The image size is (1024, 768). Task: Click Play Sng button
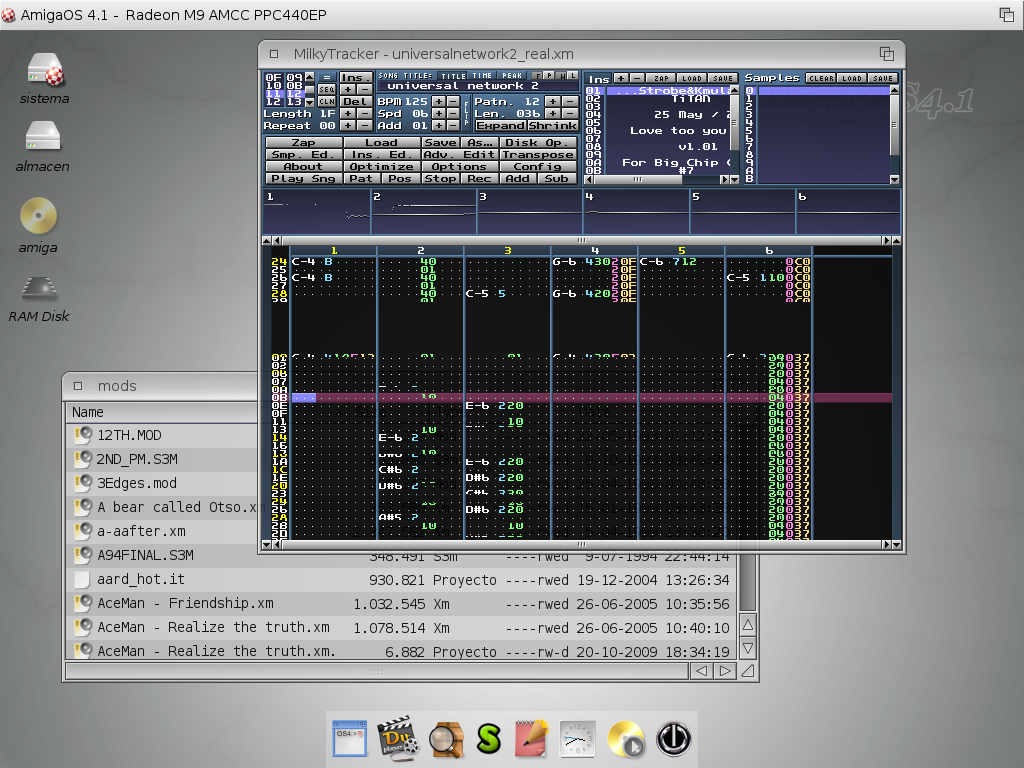coord(304,178)
